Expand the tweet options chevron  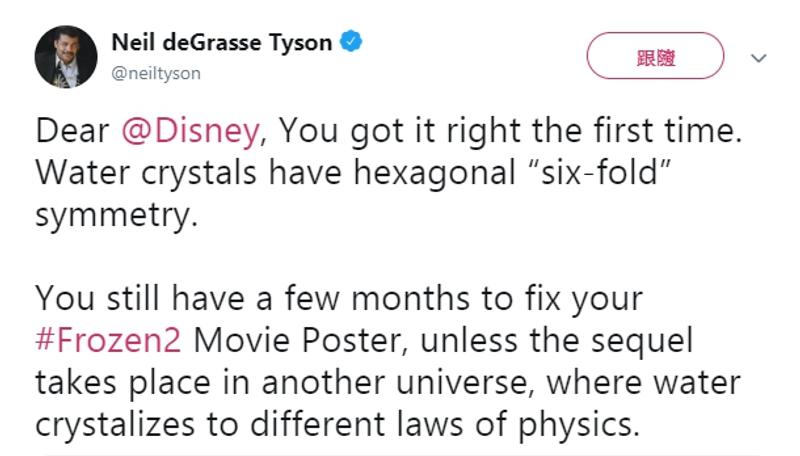tap(758, 58)
